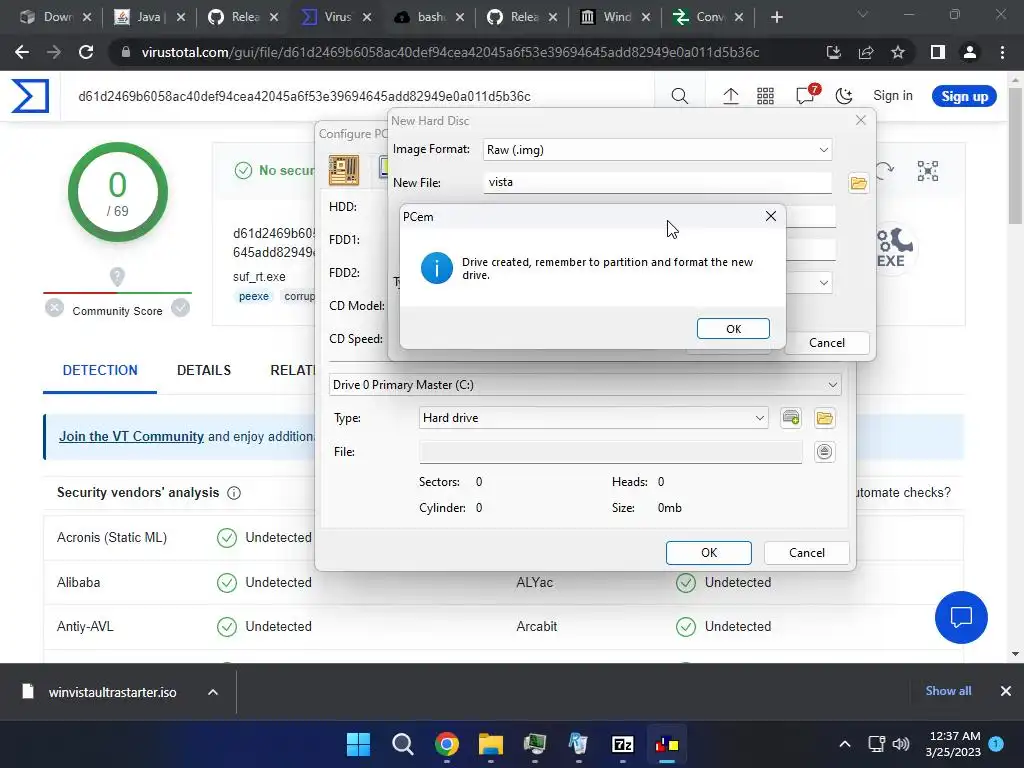
Task: Click the Sign up button
Action: tap(964, 96)
